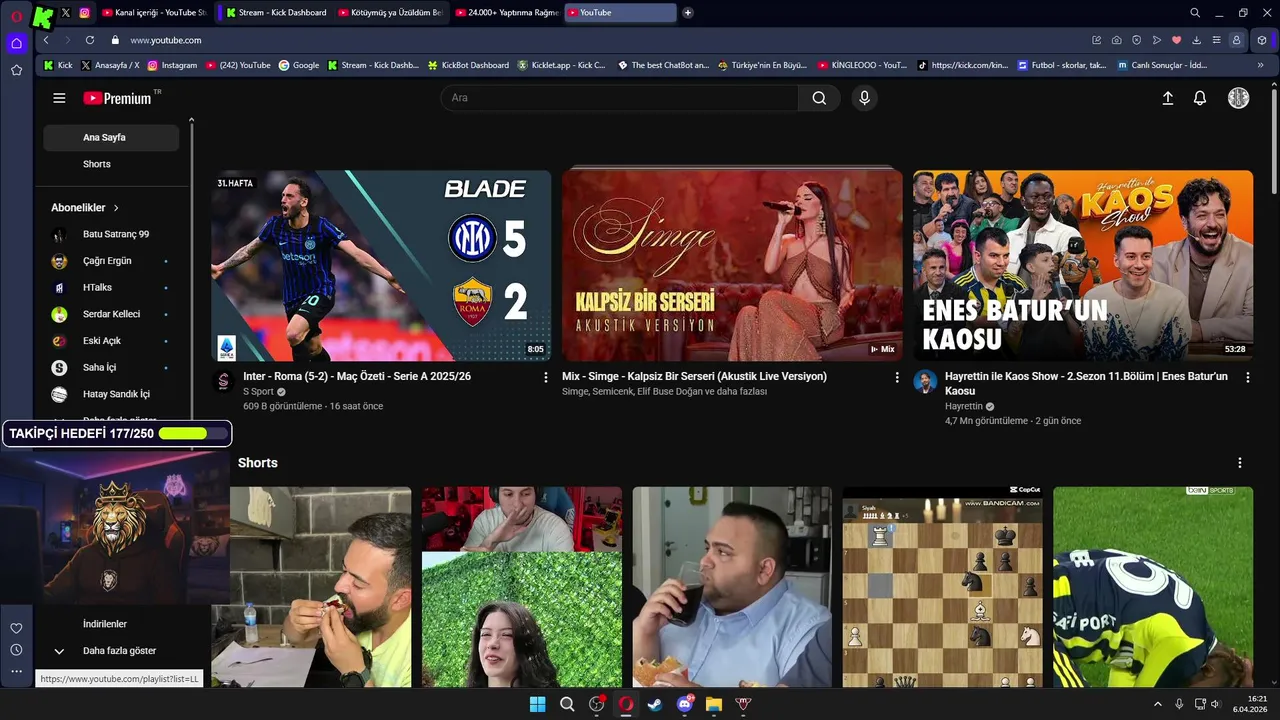The height and width of the screenshot is (720, 1280).
Task: Show hidden system tray icons chevron
Action: click(1158, 704)
